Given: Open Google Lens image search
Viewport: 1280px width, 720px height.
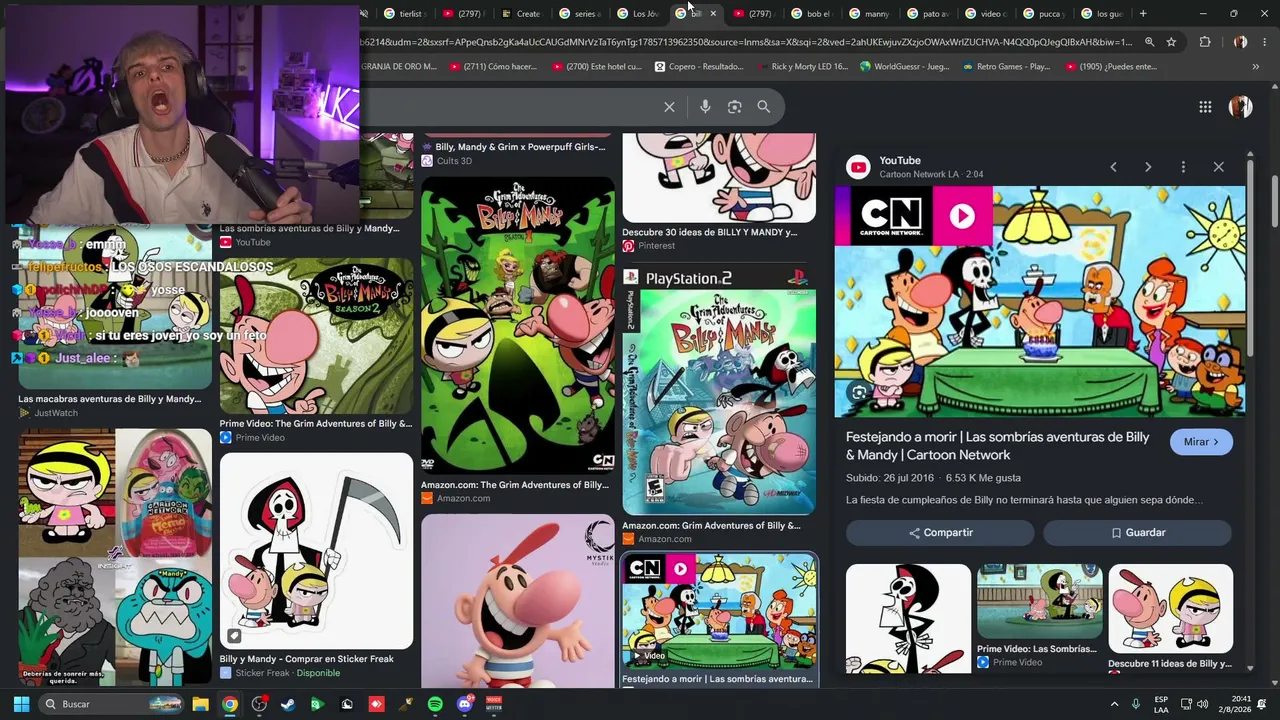Looking at the screenshot, I should coord(735,107).
